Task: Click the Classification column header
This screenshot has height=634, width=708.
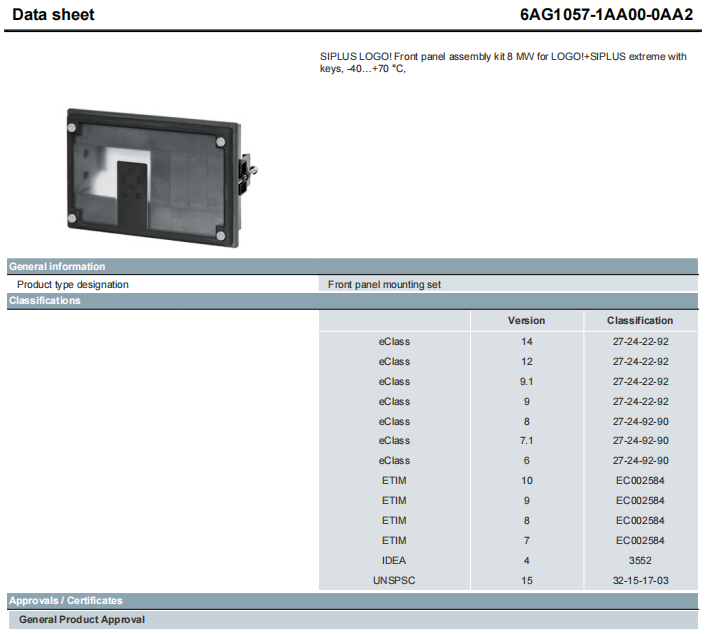Action: coord(640,321)
